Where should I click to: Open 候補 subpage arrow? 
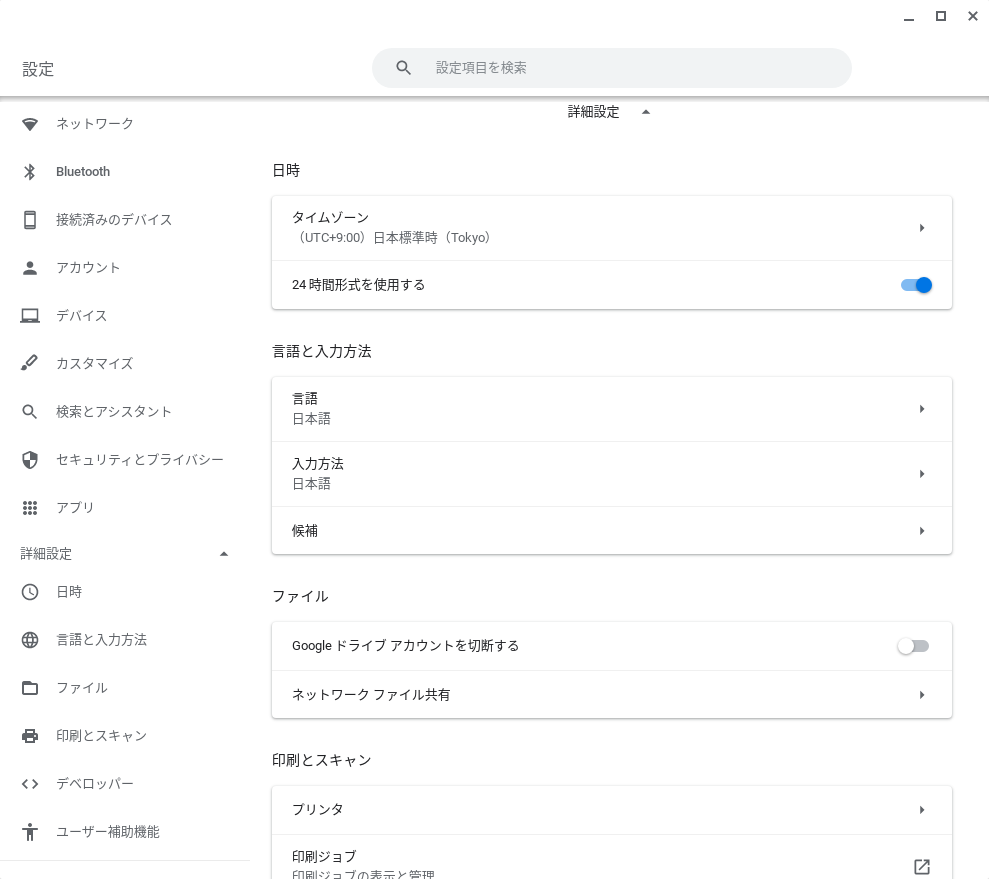pos(922,531)
